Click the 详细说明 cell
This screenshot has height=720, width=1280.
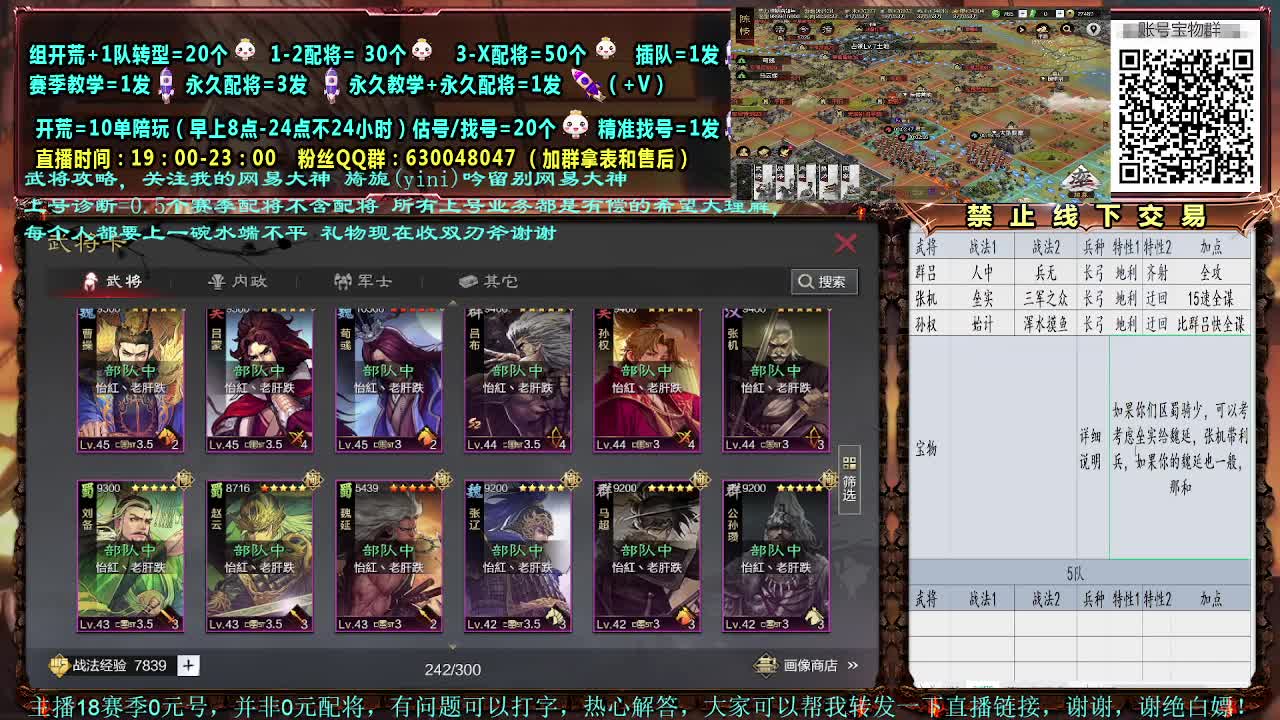coord(1090,449)
